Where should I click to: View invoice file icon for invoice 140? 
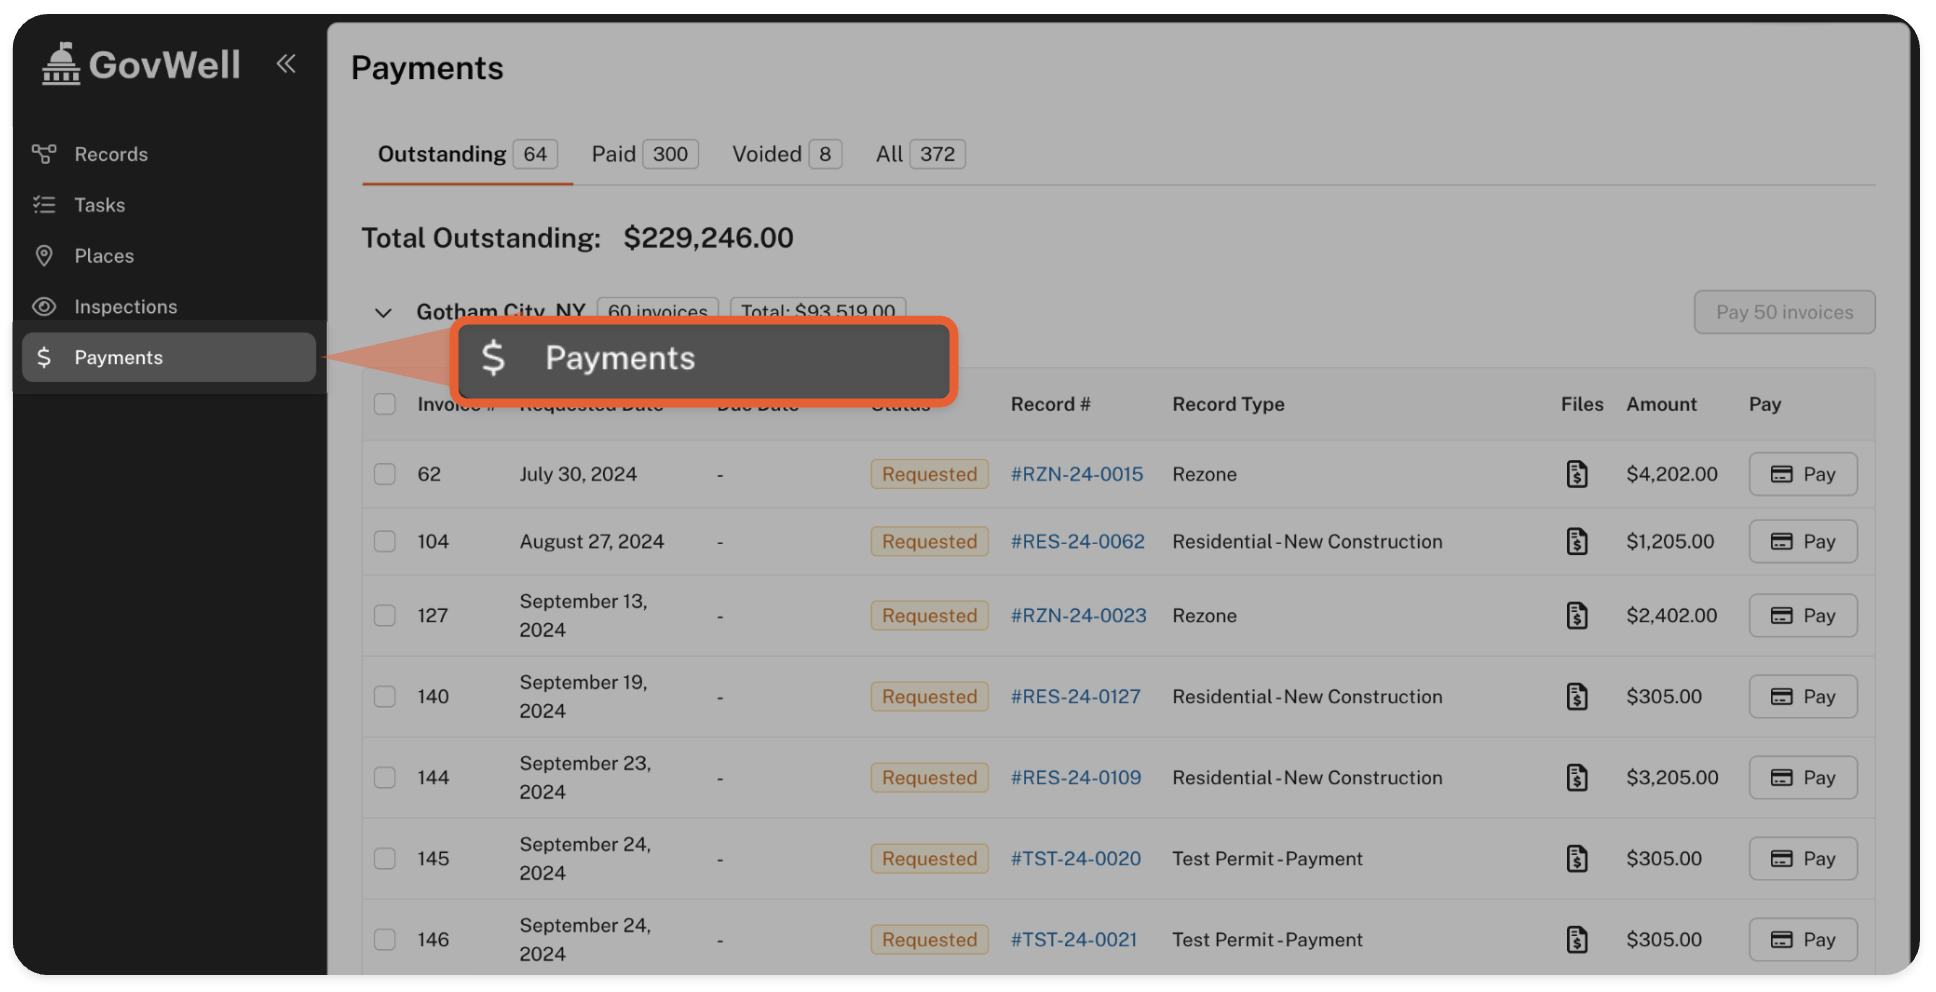(1576, 696)
